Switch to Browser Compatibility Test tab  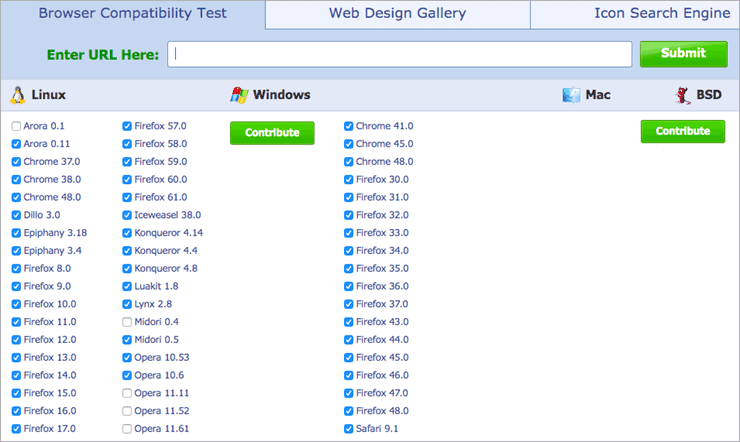(x=132, y=14)
